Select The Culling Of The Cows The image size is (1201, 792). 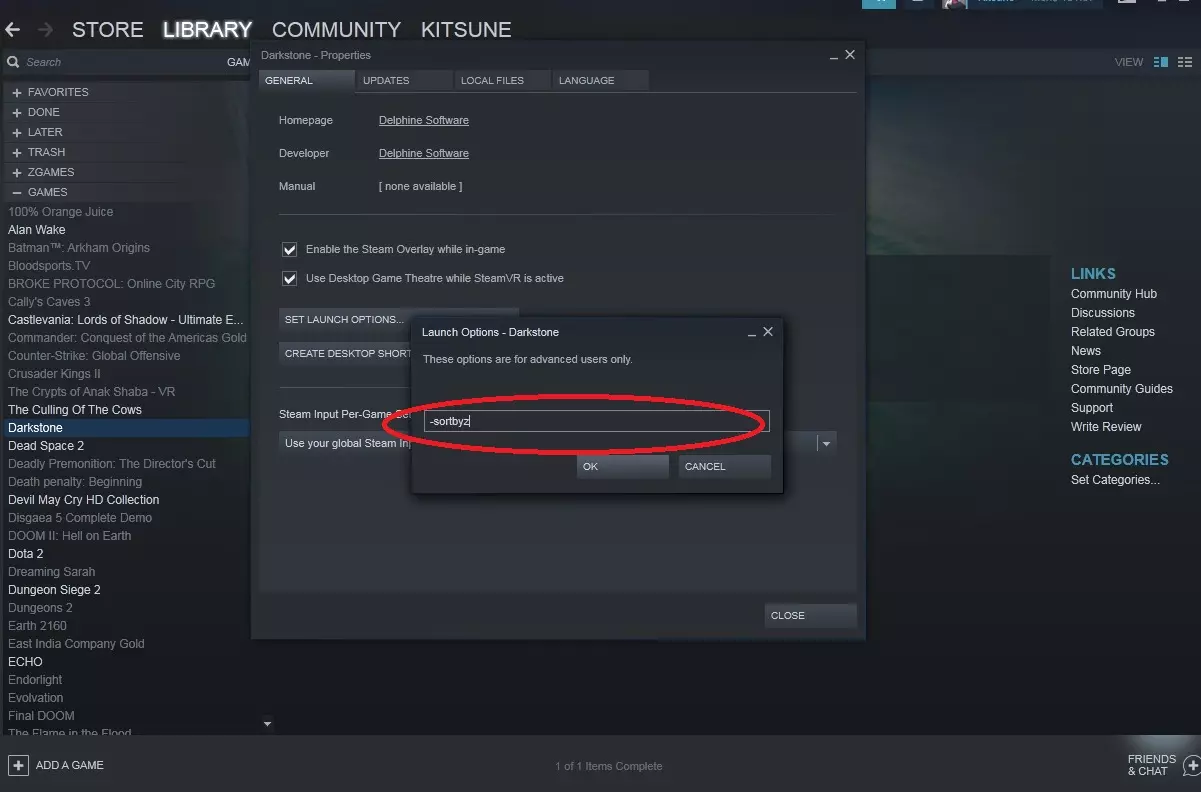[75, 410]
